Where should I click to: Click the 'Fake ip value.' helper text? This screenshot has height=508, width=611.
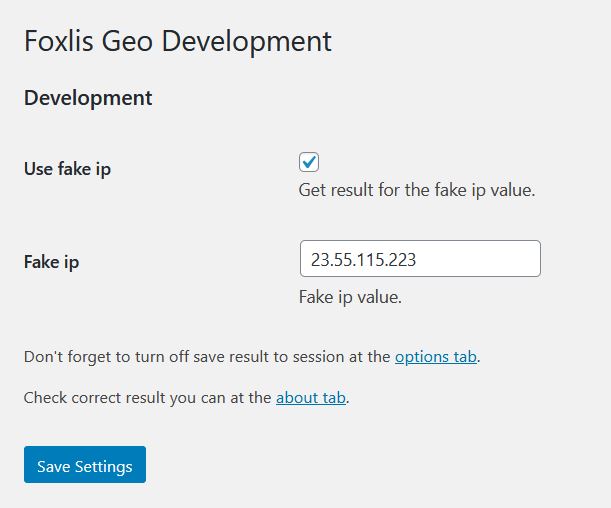coord(350,297)
